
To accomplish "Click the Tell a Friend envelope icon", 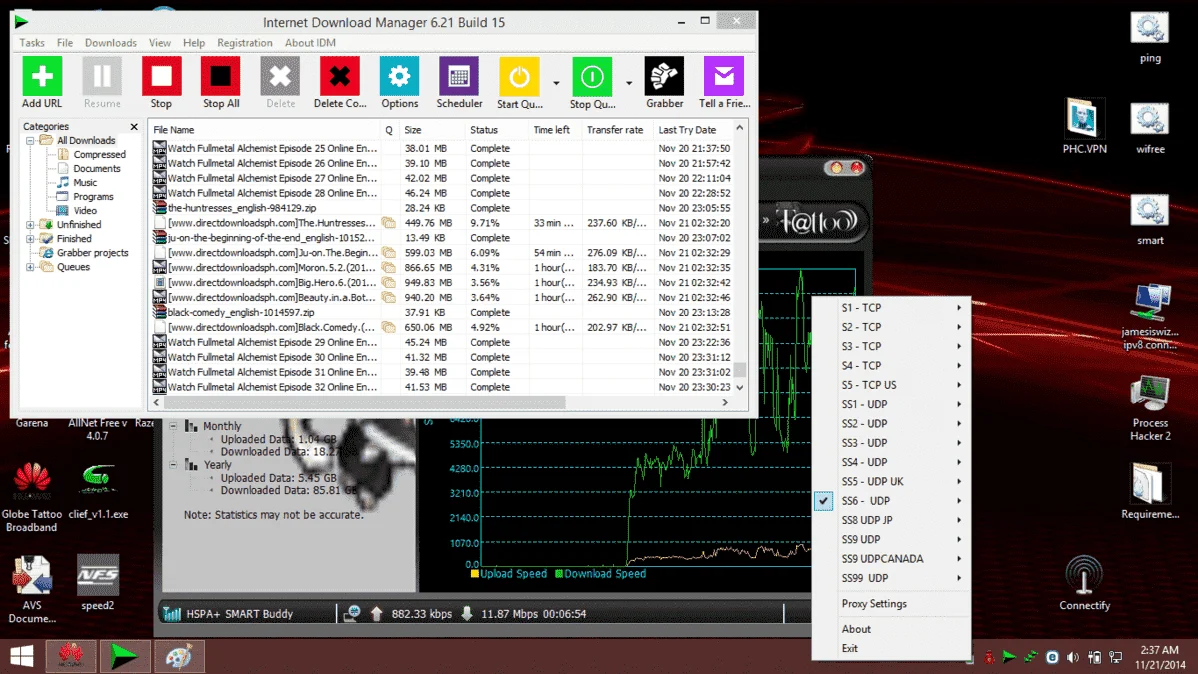I will click(724, 77).
